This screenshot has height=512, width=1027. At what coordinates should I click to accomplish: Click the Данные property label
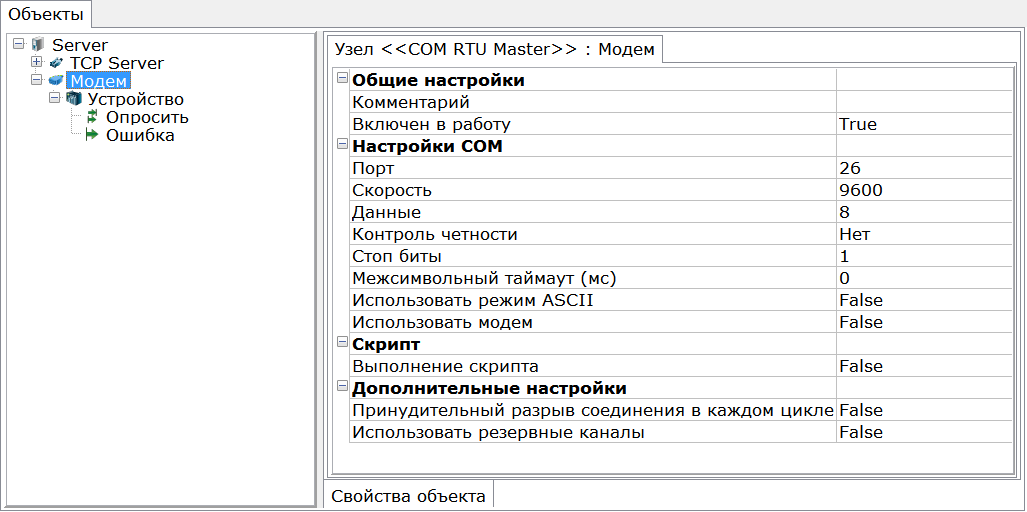(386, 212)
